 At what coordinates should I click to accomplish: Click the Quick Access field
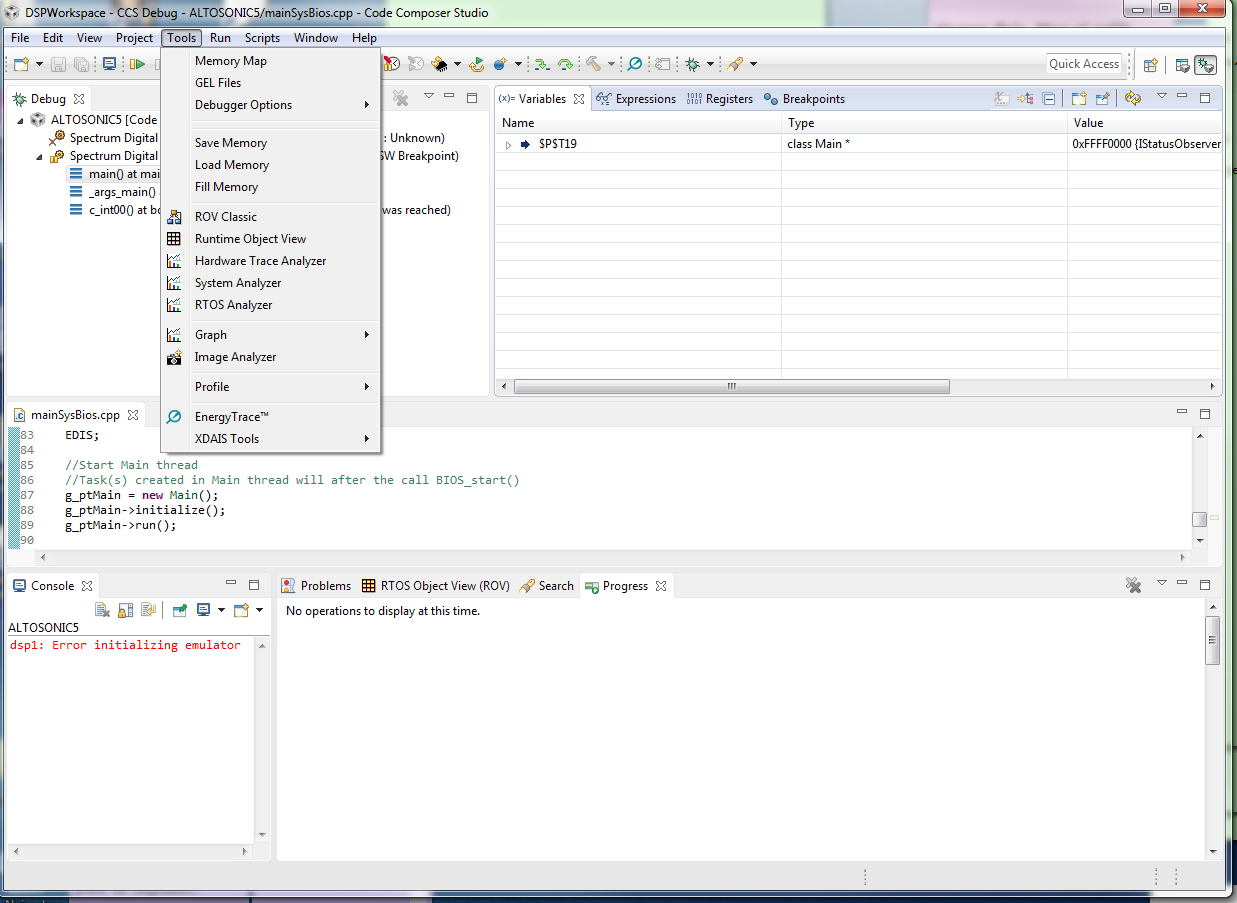click(1084, 64)
